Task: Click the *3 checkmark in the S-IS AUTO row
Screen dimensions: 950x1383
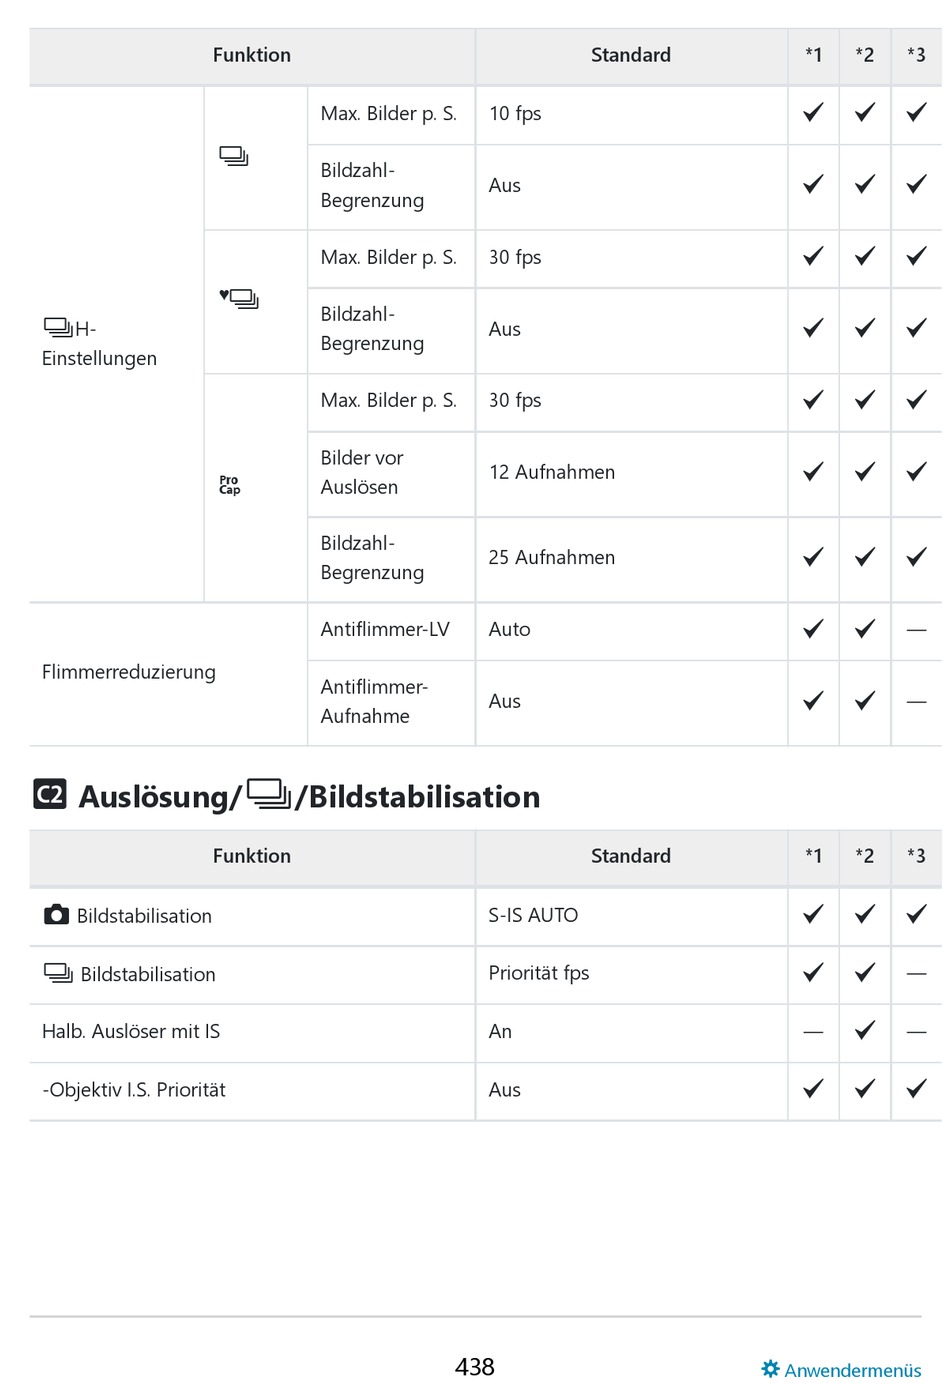Action: tap(916, 915)
